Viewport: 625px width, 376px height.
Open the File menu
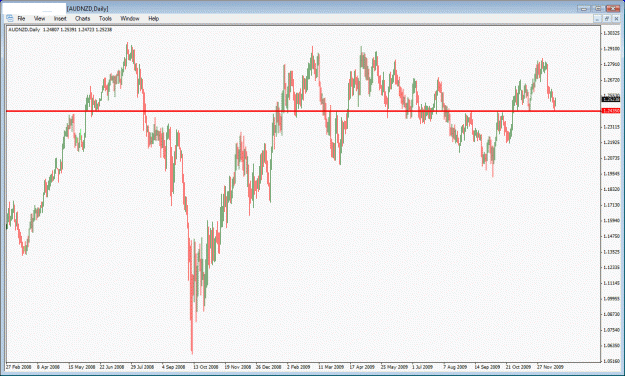point(21,18)
